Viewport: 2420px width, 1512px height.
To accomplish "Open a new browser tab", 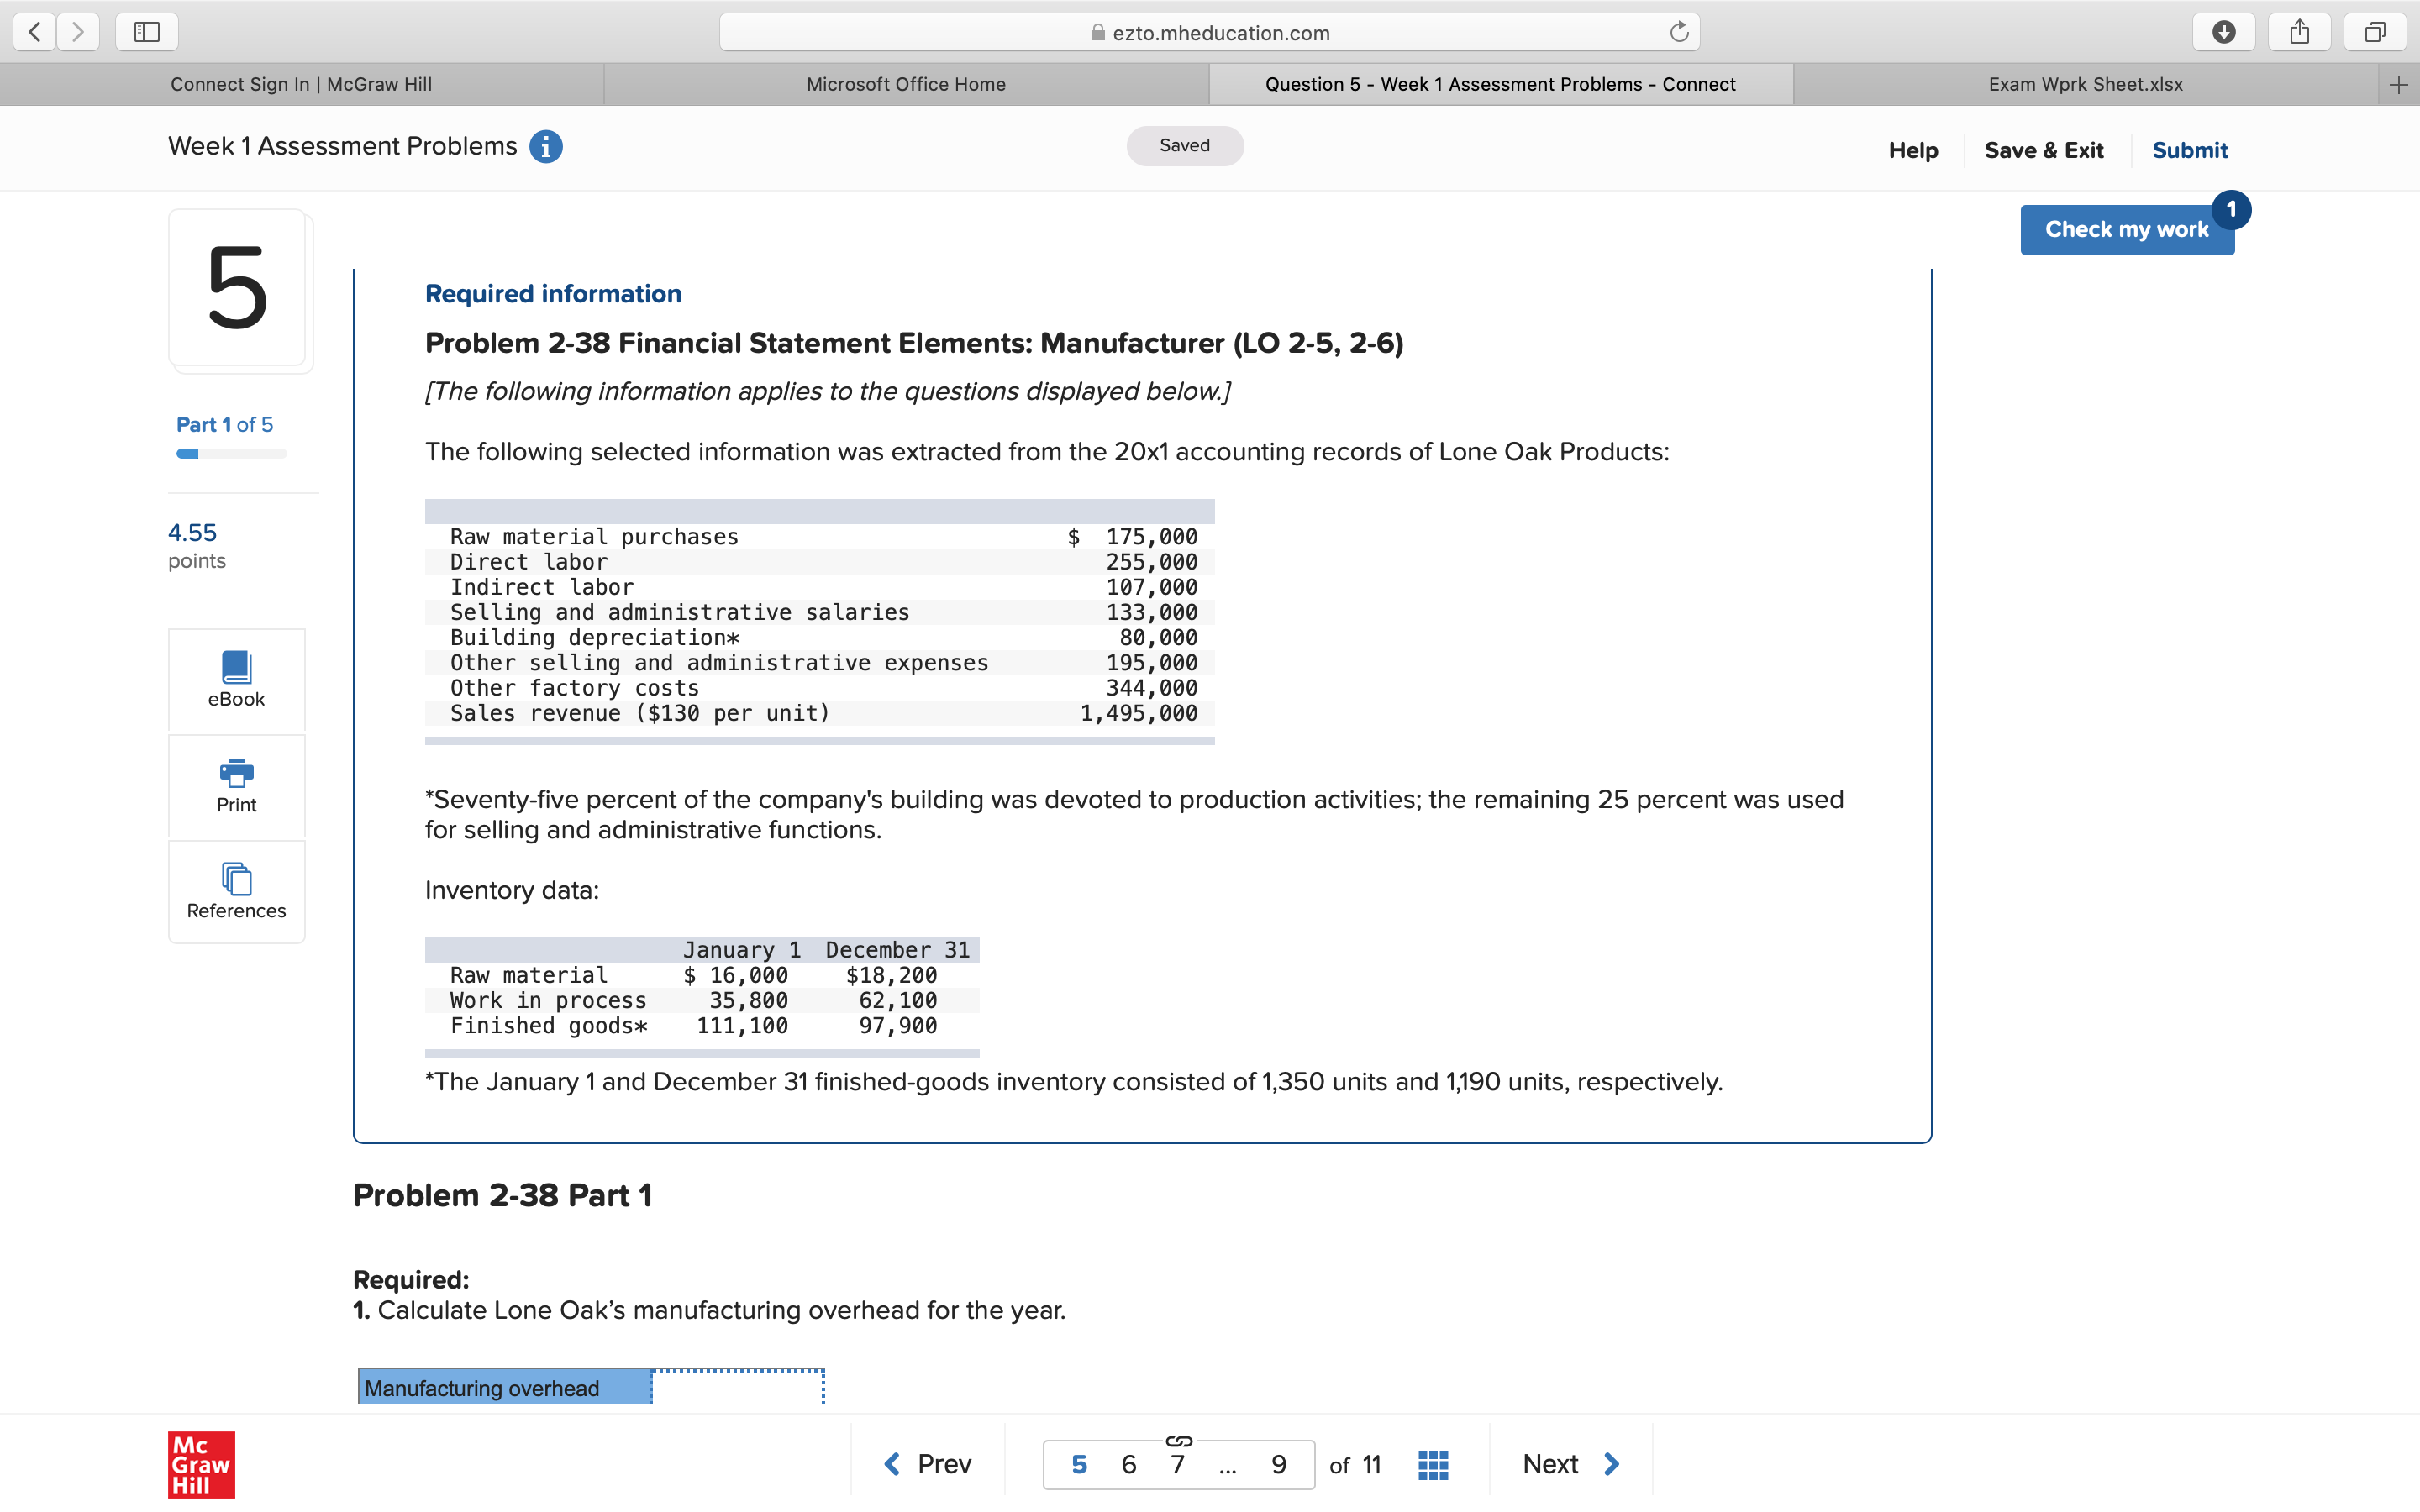I will (2398, 85).
